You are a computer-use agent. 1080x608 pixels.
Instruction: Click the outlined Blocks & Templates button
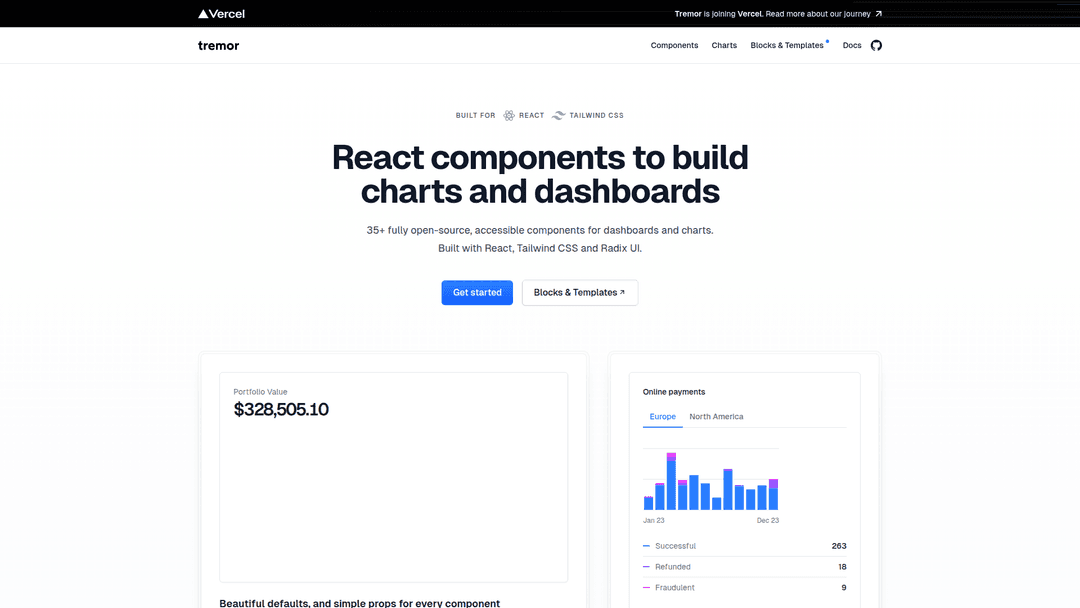(x=579, y=292)
